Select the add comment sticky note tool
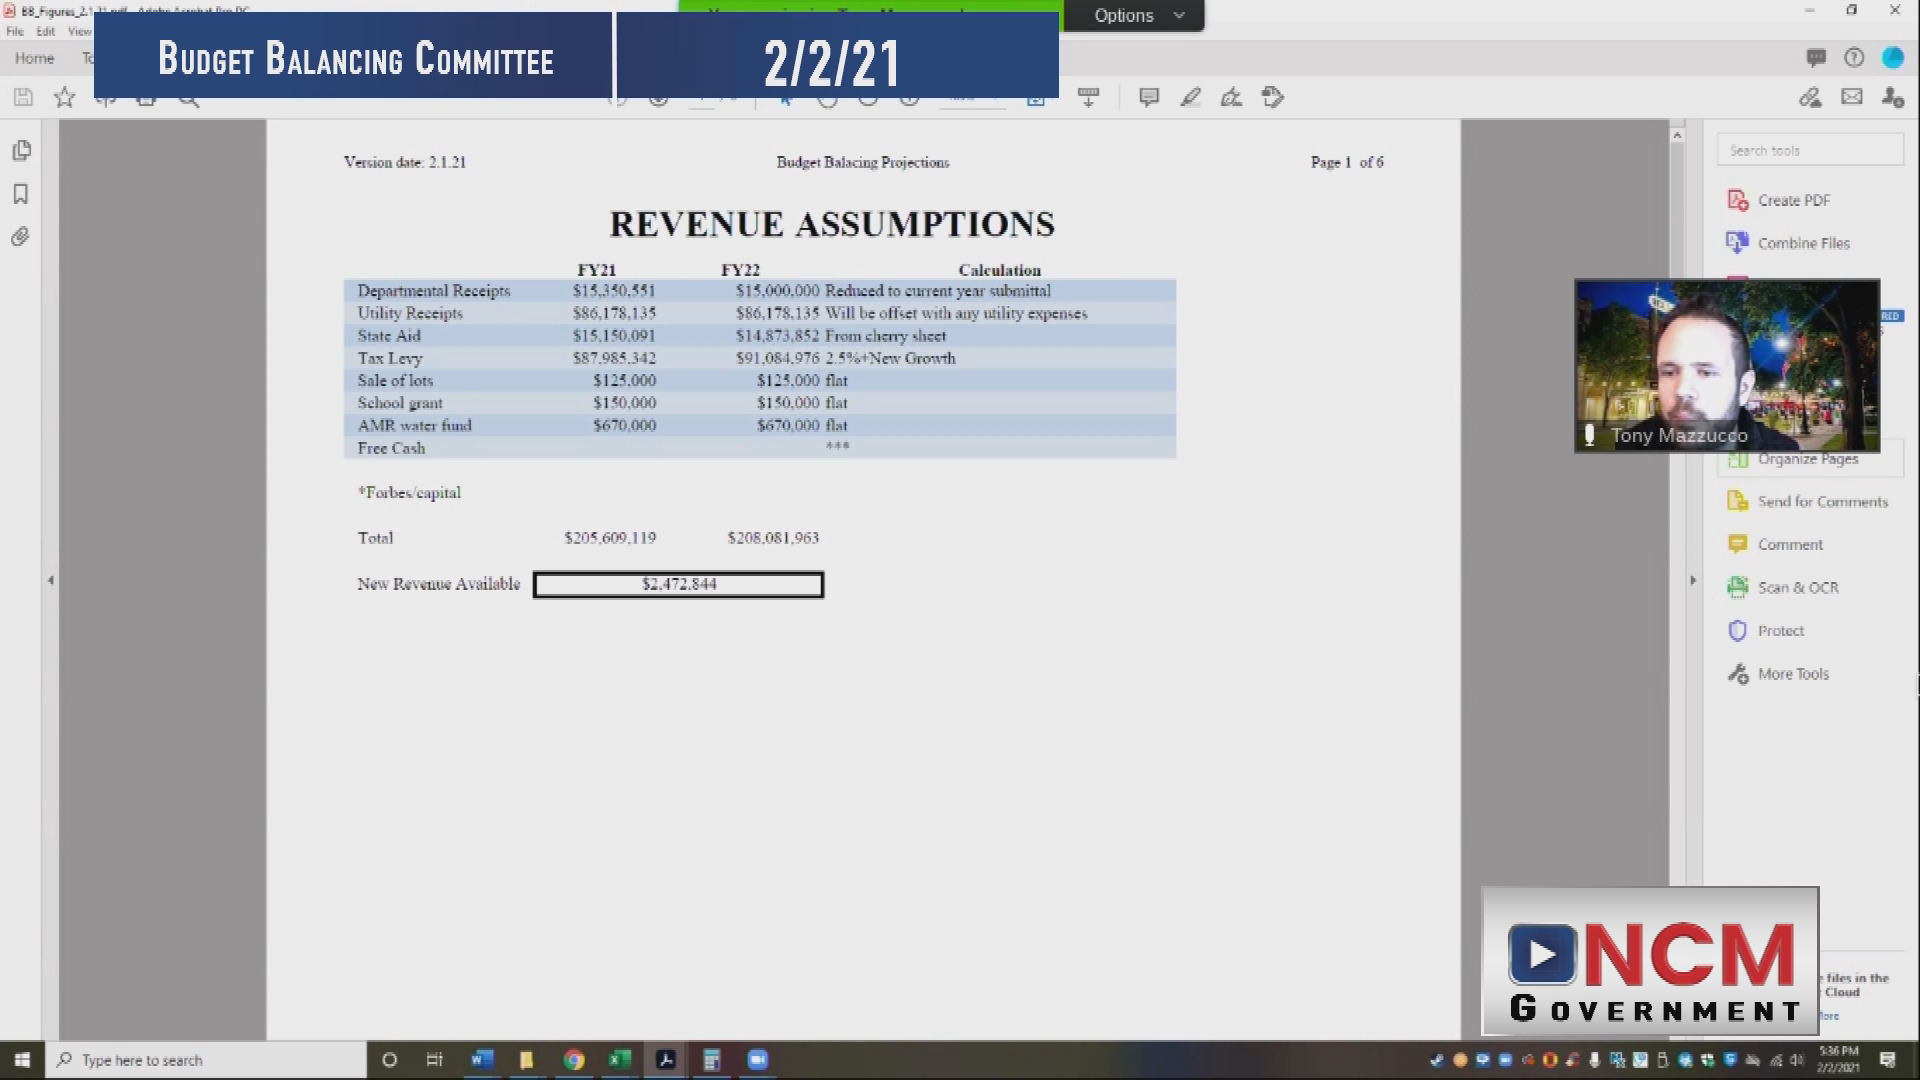Viewport: 1920px width, 1080px height. pos(1149,97)
